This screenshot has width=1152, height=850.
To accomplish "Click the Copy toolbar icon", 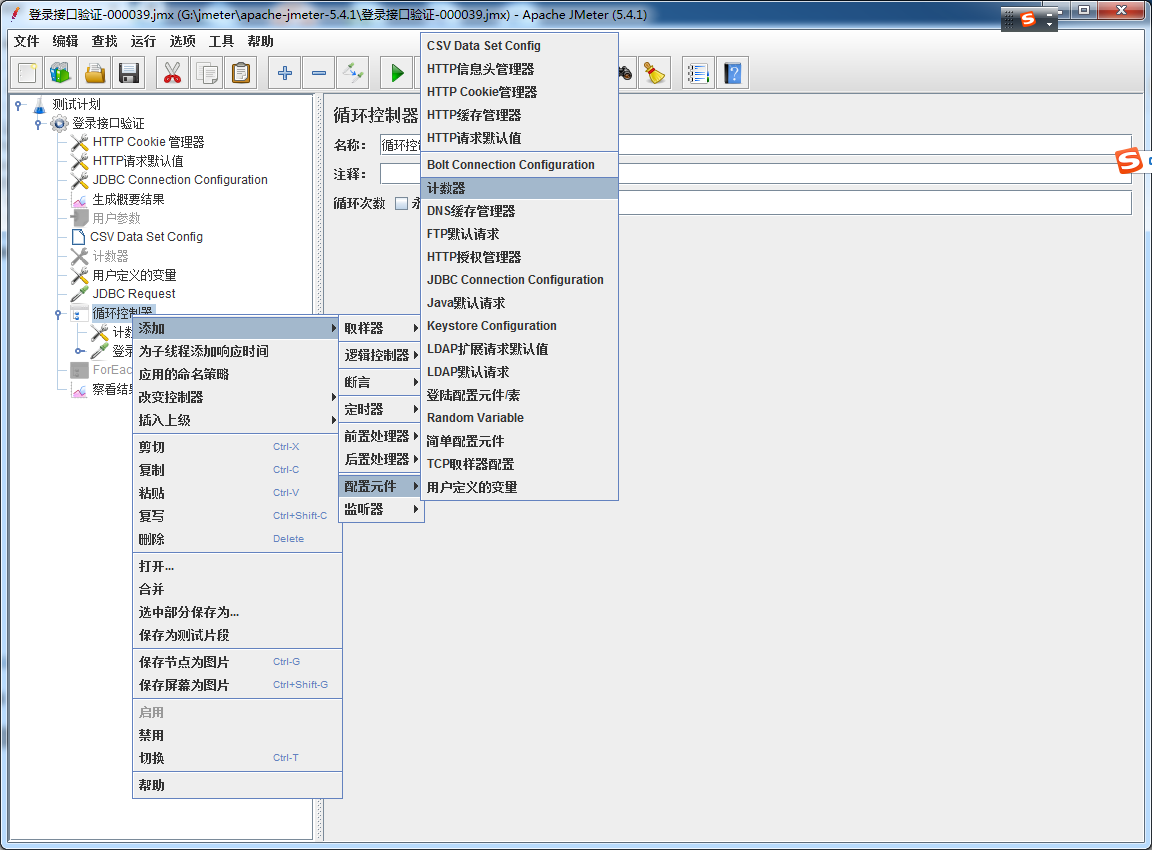I will coord(206,73).
